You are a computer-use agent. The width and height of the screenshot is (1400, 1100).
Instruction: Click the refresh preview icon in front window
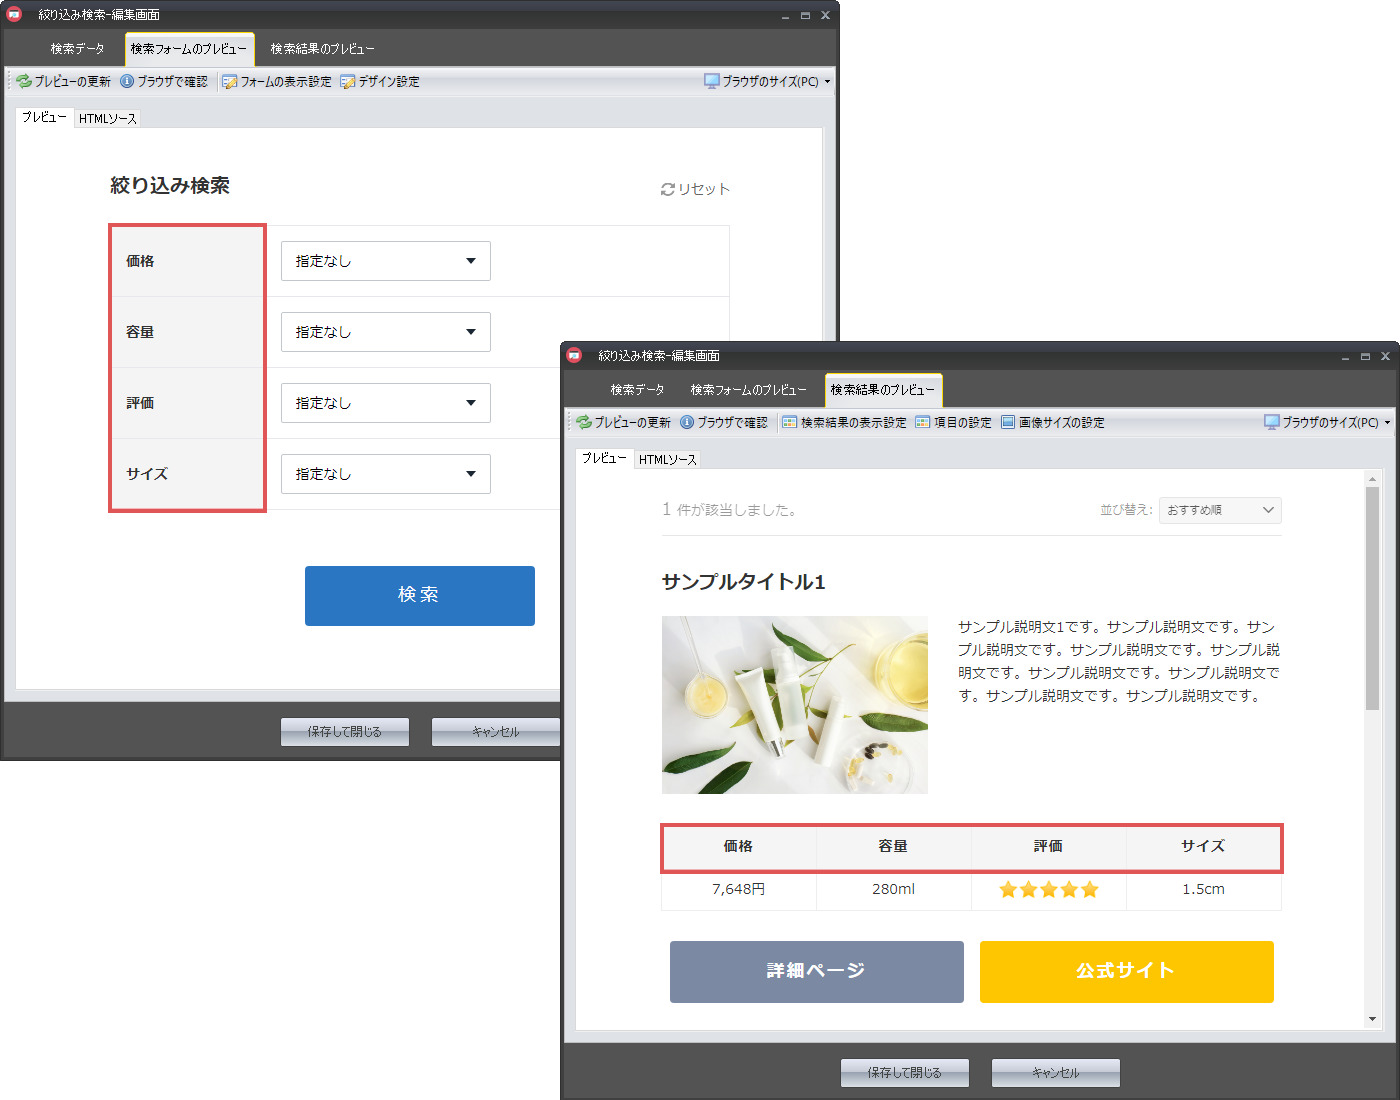585,423
